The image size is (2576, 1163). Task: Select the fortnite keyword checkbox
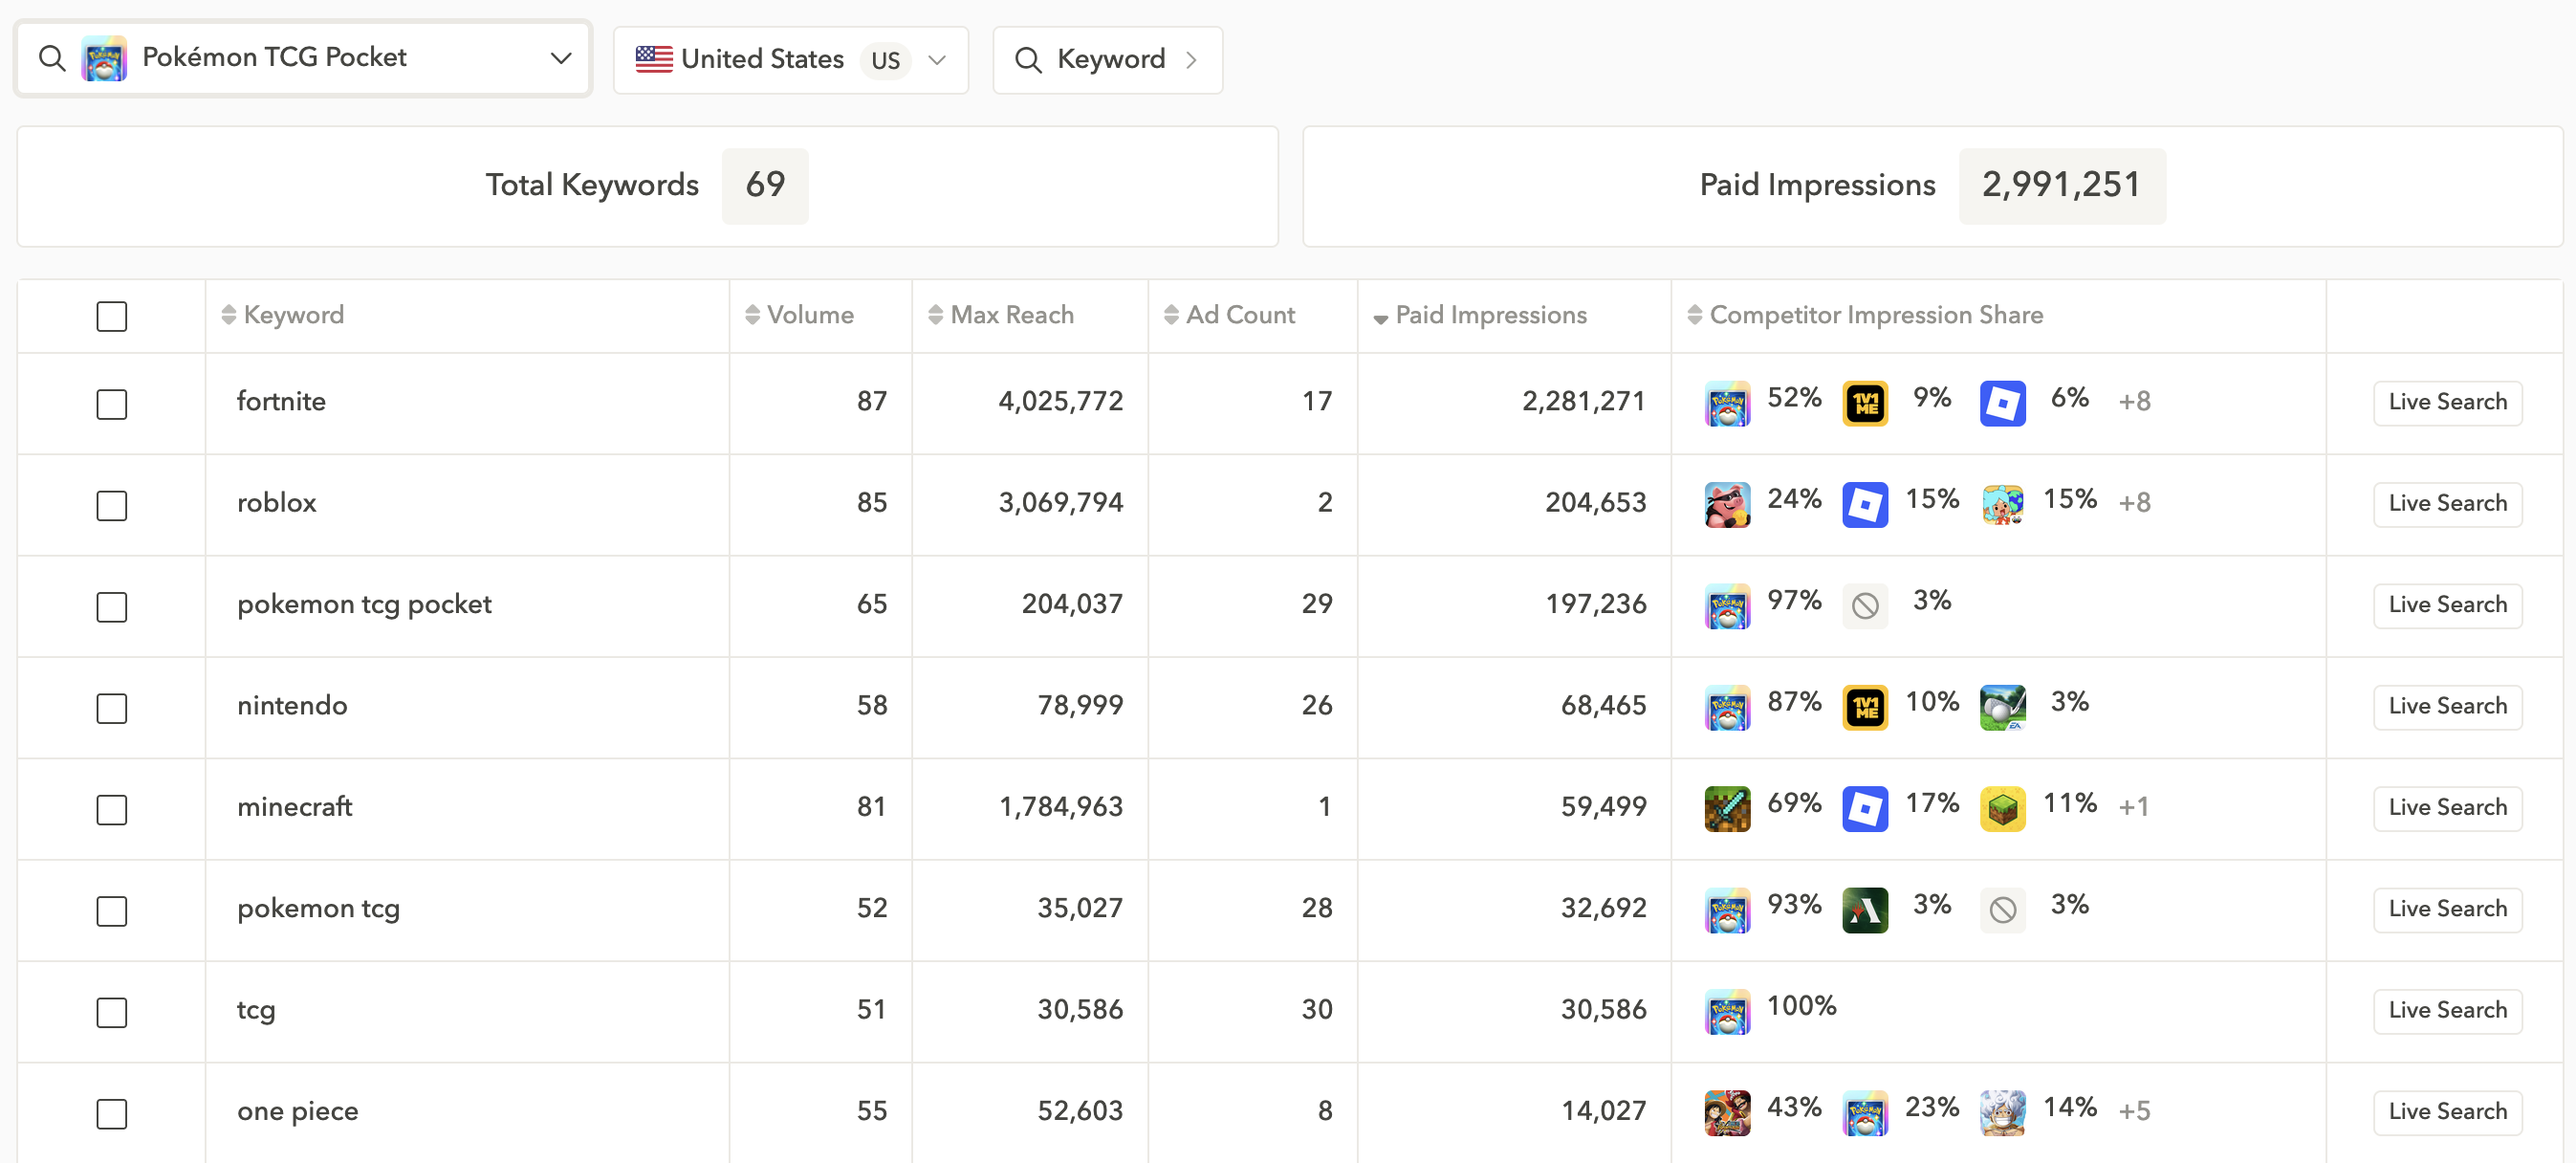click(112, 404)
